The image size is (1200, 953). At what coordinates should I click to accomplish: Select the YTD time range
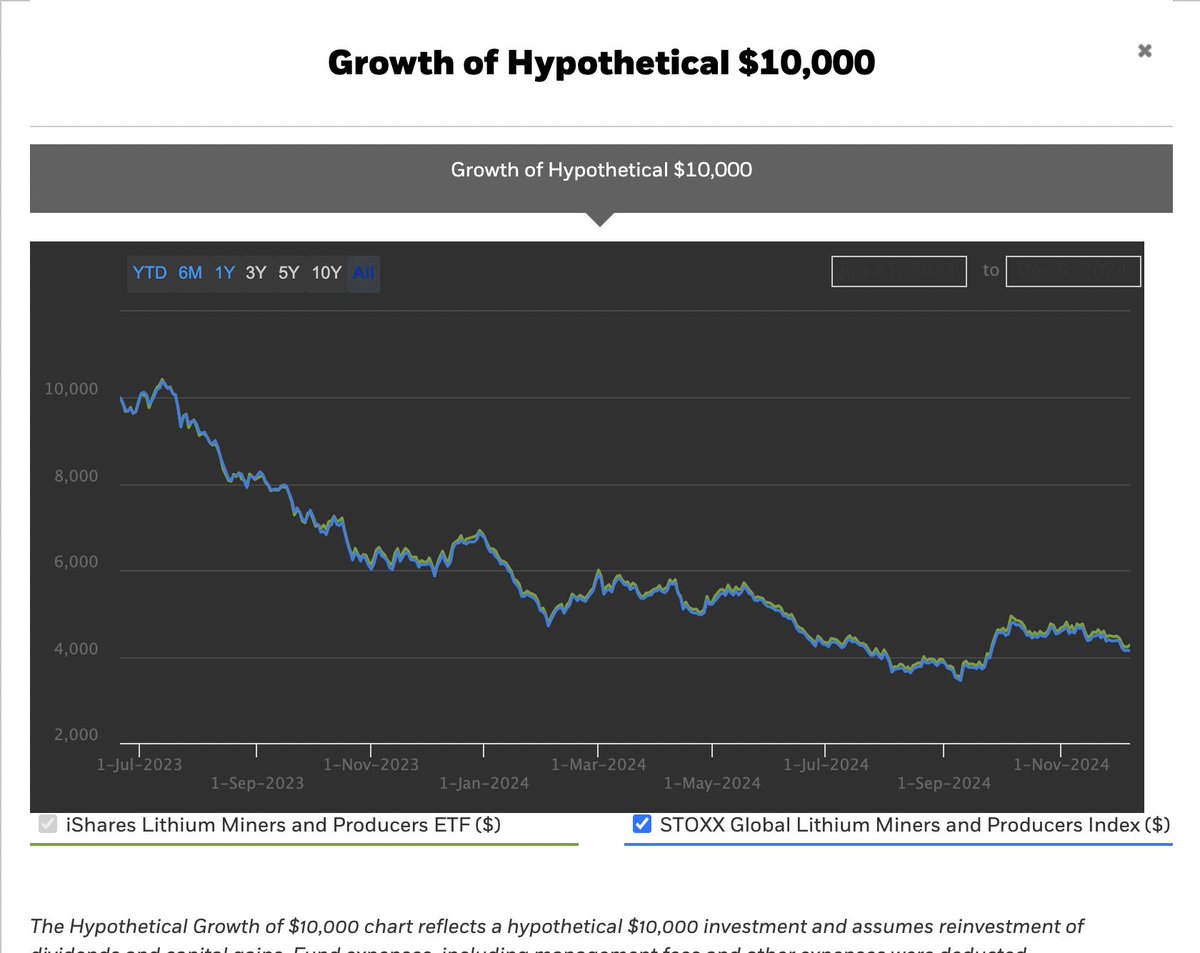click(x=150, y=272)
